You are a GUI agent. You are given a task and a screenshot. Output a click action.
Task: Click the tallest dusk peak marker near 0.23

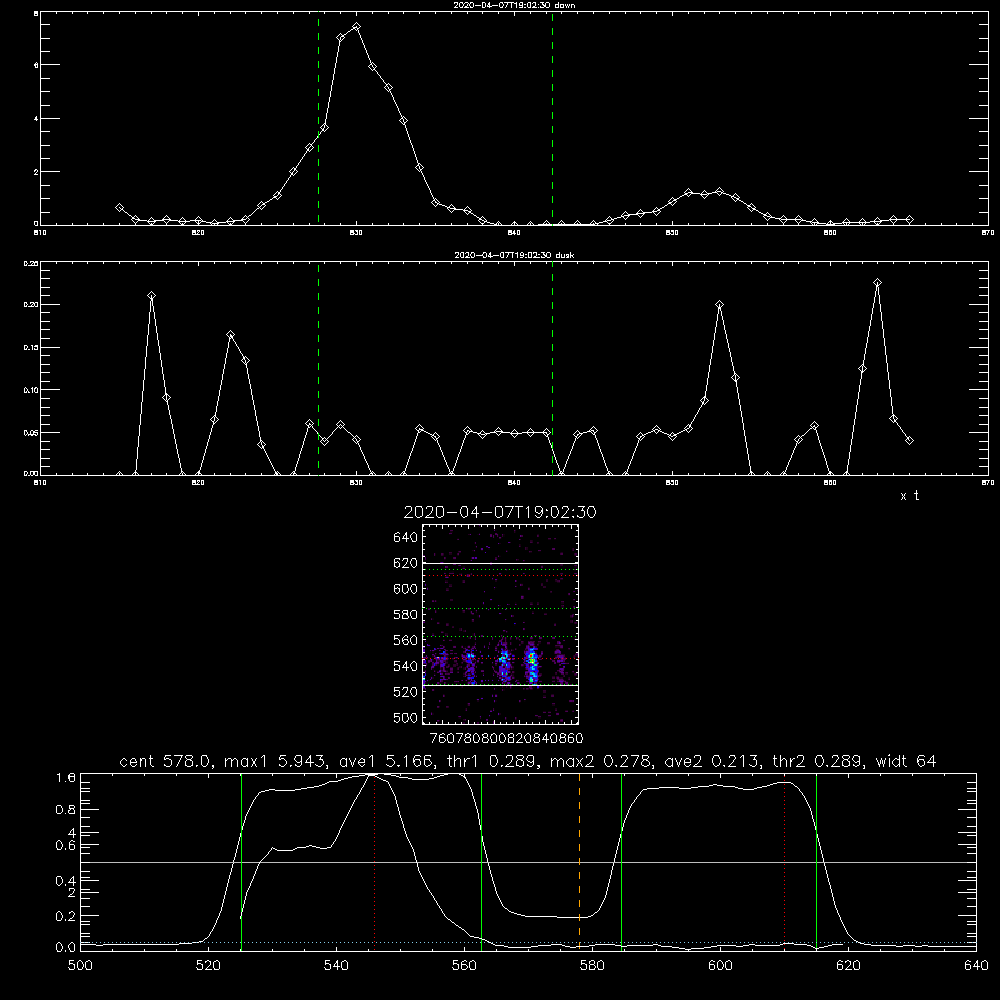click(x=878, y=283)
